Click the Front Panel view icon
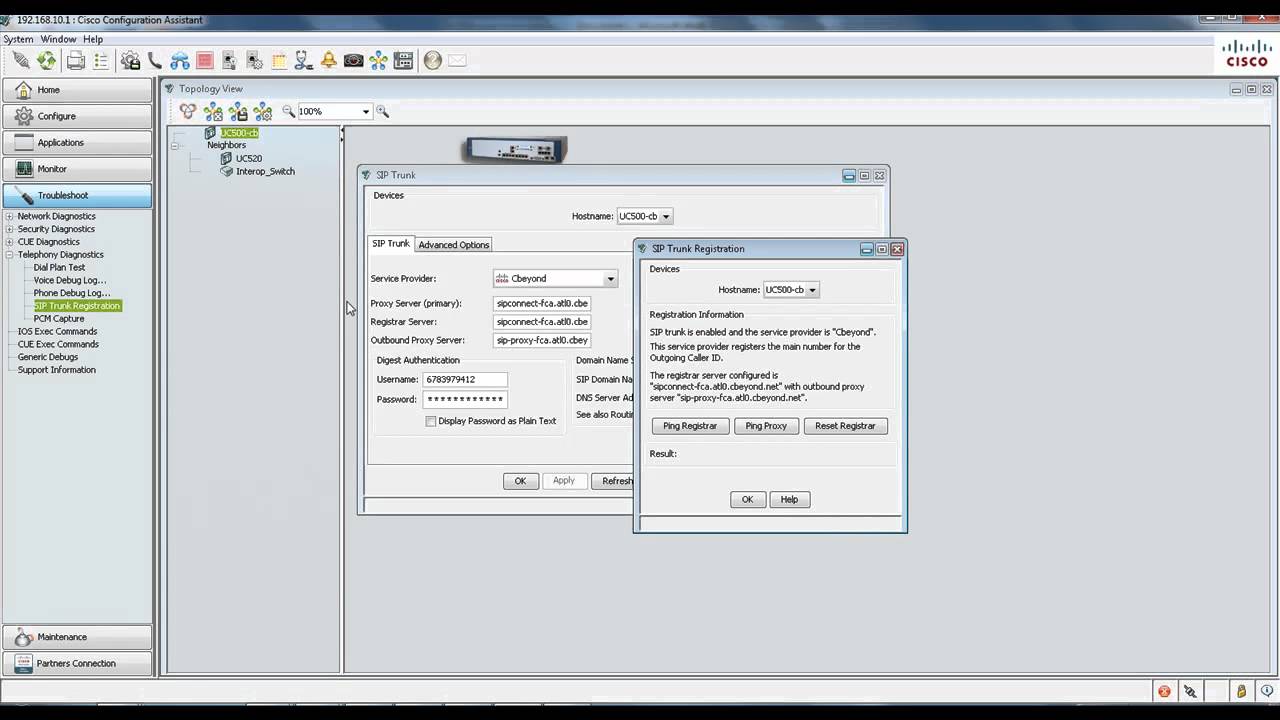The height and width of the screenshot is (720, 1280). point(403,61)
